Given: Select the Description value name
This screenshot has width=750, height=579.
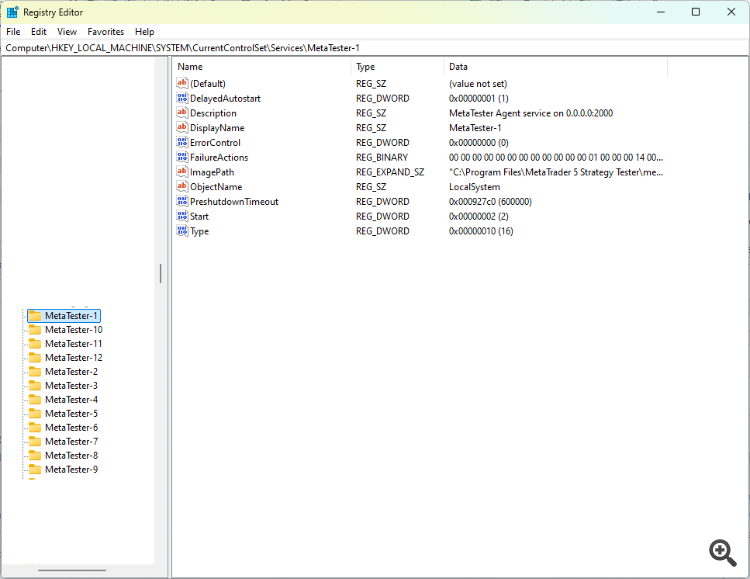Looking at the screenshot, I should pos(213,113).
